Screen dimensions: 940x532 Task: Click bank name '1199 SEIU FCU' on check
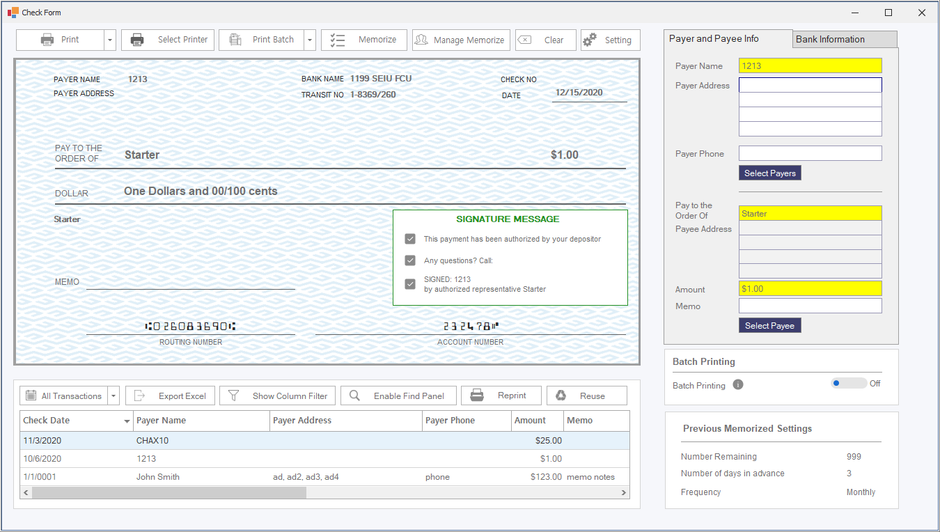click(381, 79)
